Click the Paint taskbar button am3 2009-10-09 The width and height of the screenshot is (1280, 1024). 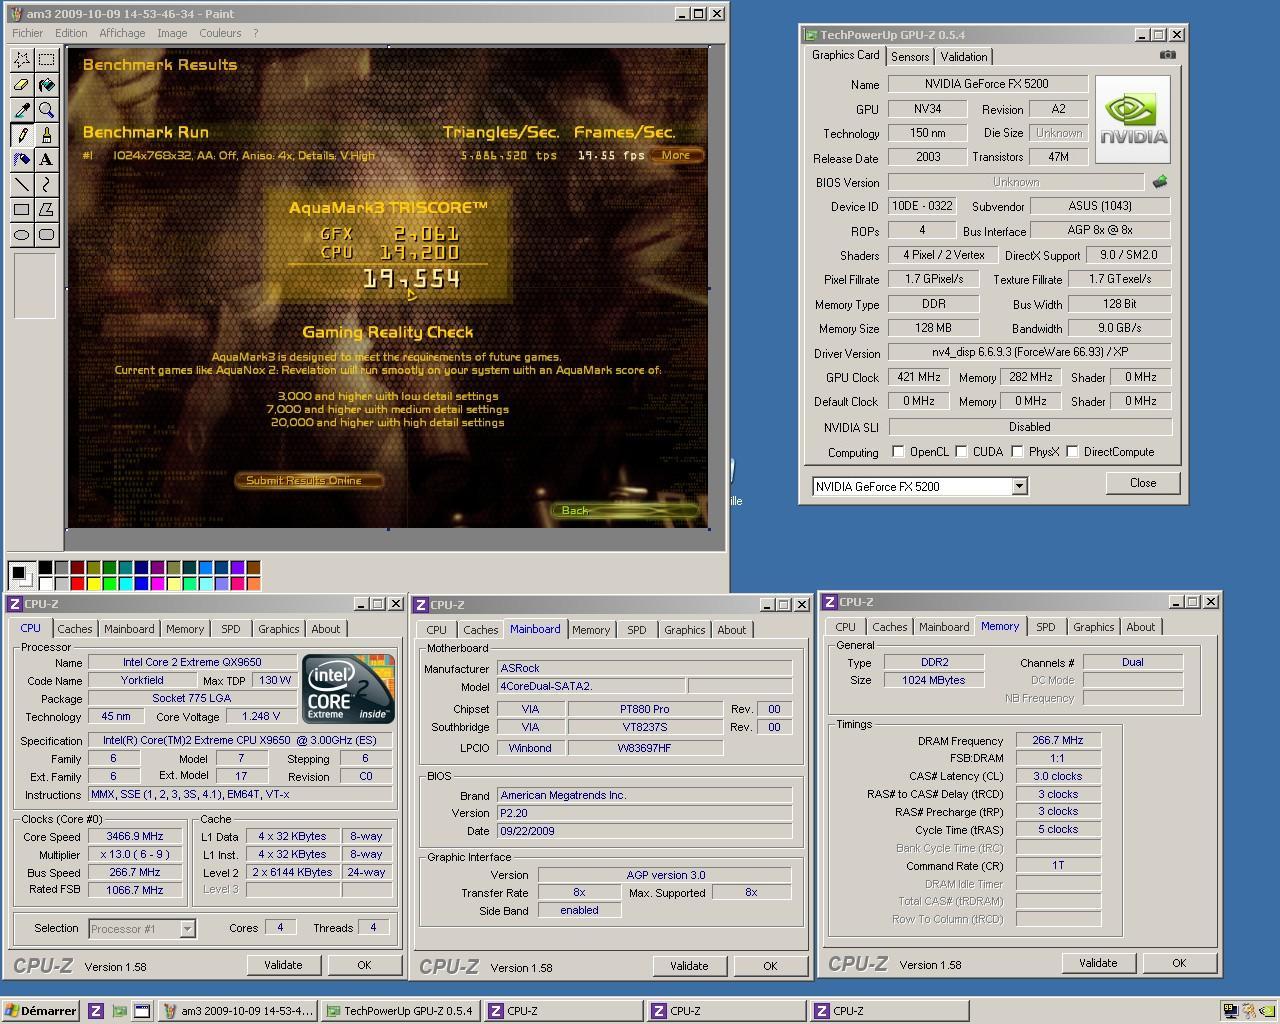[x=239, y=1011]
